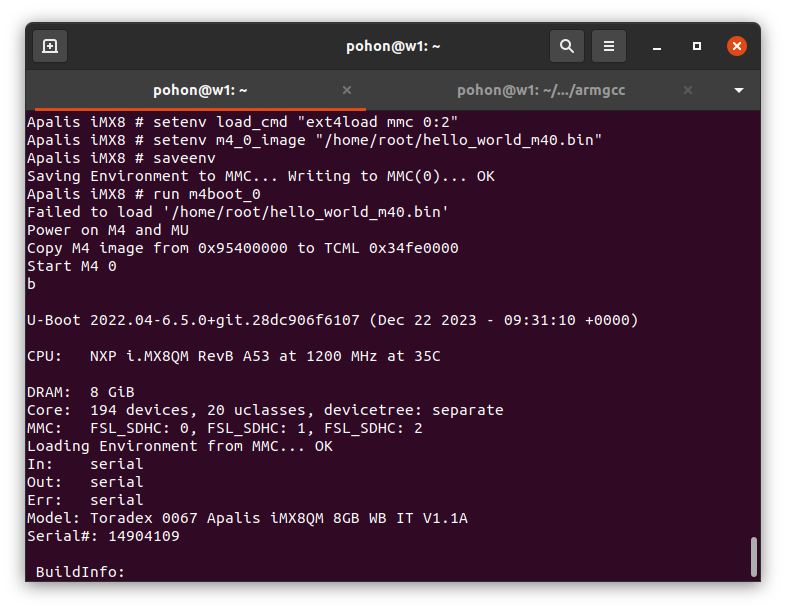
Task: Click the Serial# 14904109 line
Action: [103, 536]
